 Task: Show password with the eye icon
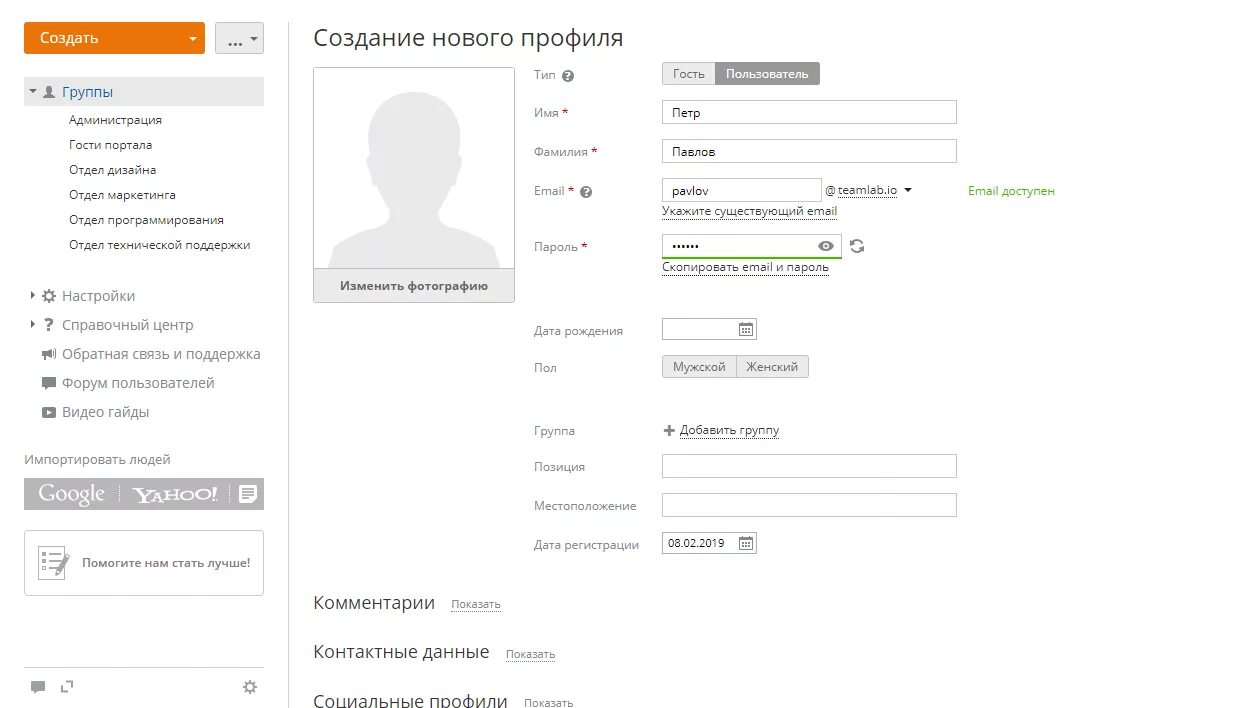[x=826, y=246]
